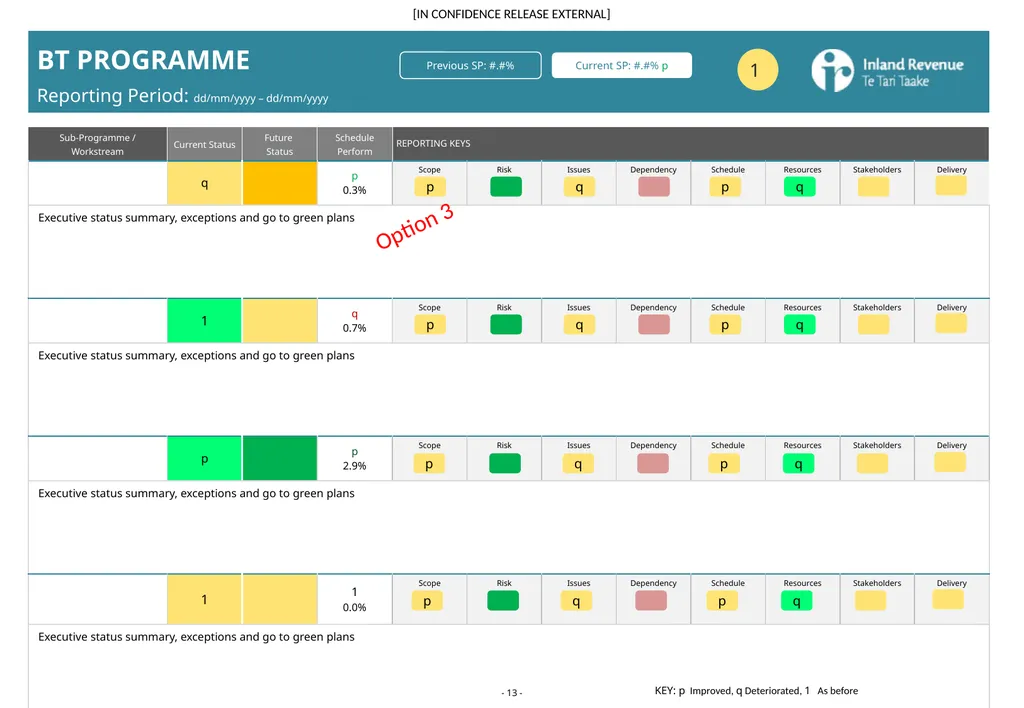Click the 0.0% schedule performance value

(x=355, y=607)
